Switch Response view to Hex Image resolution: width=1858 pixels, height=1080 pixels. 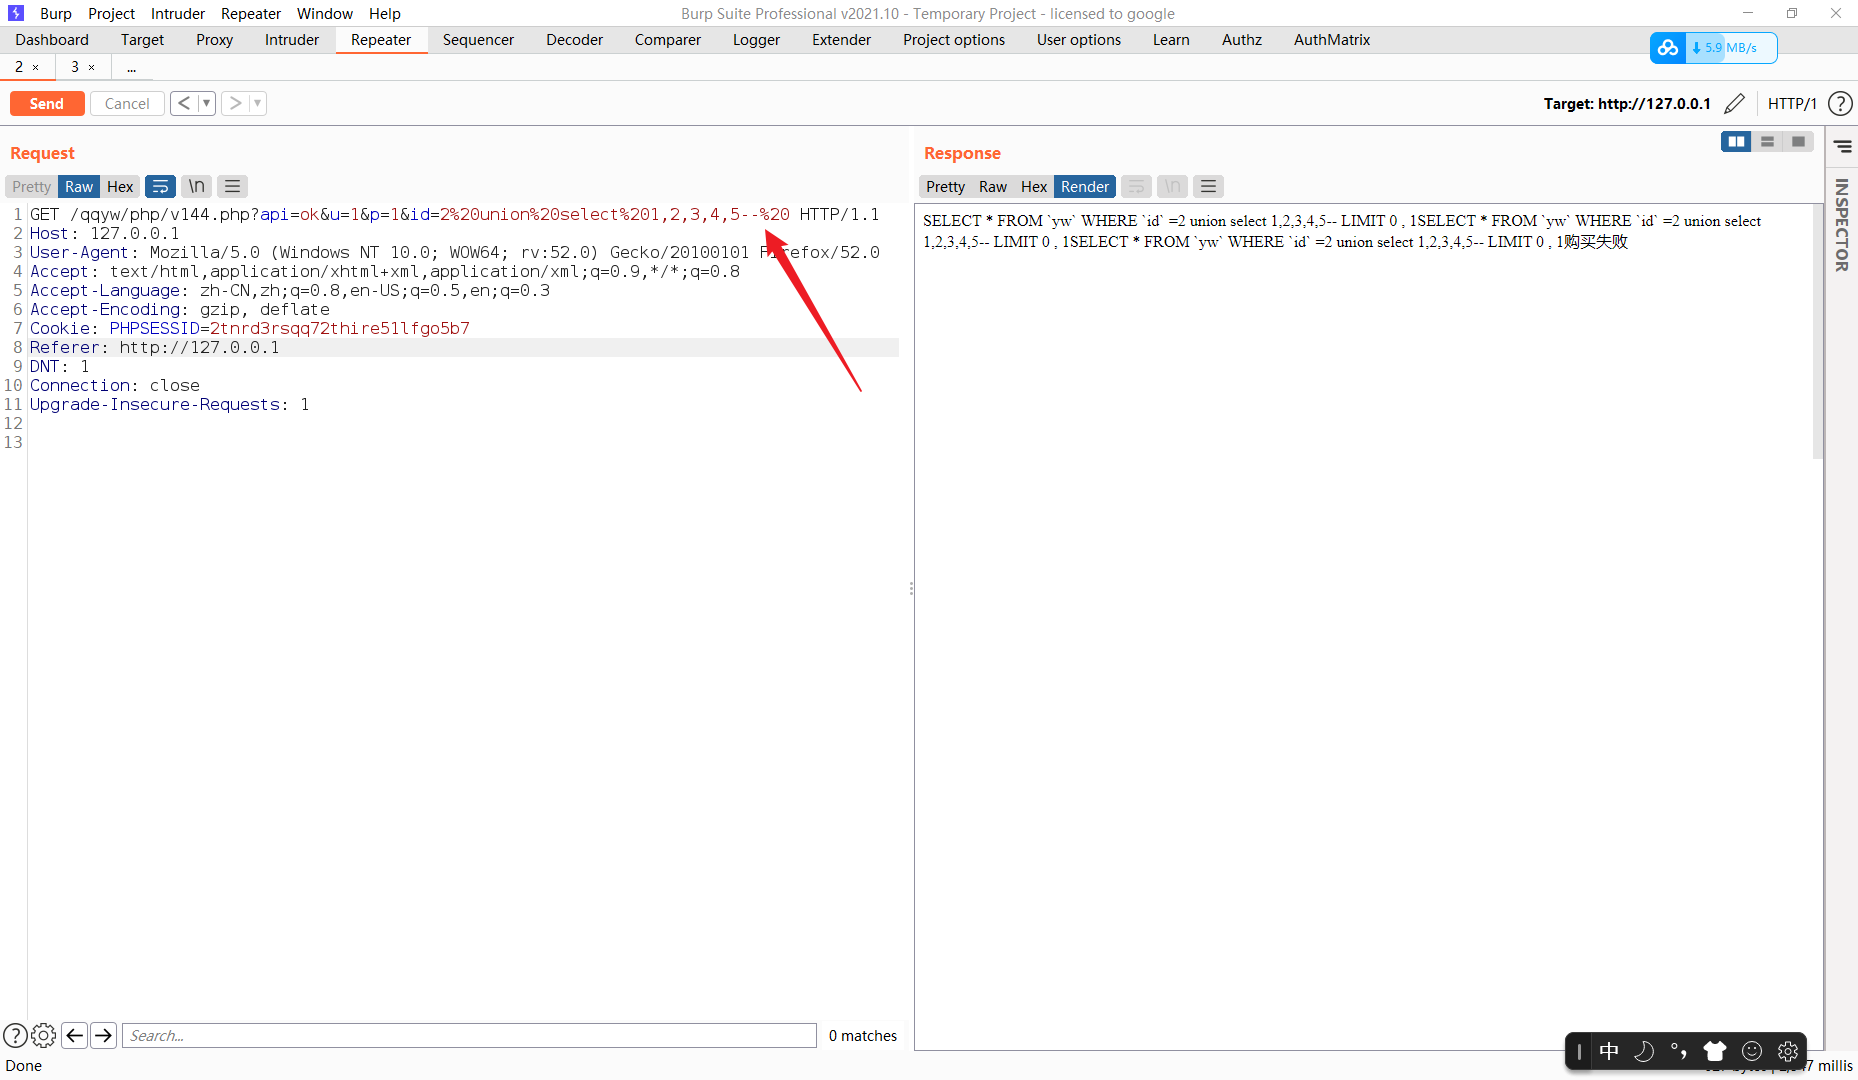pyautogui.click(x=1034, y=186)
